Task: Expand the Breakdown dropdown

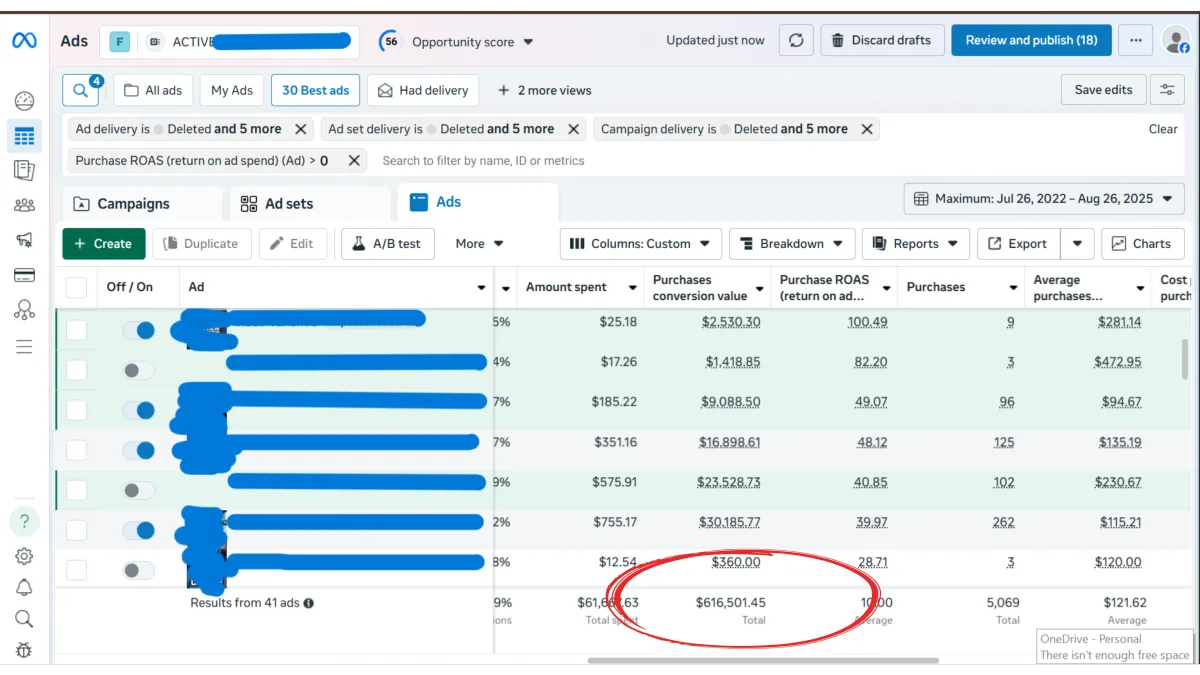Action: (792, 244)
